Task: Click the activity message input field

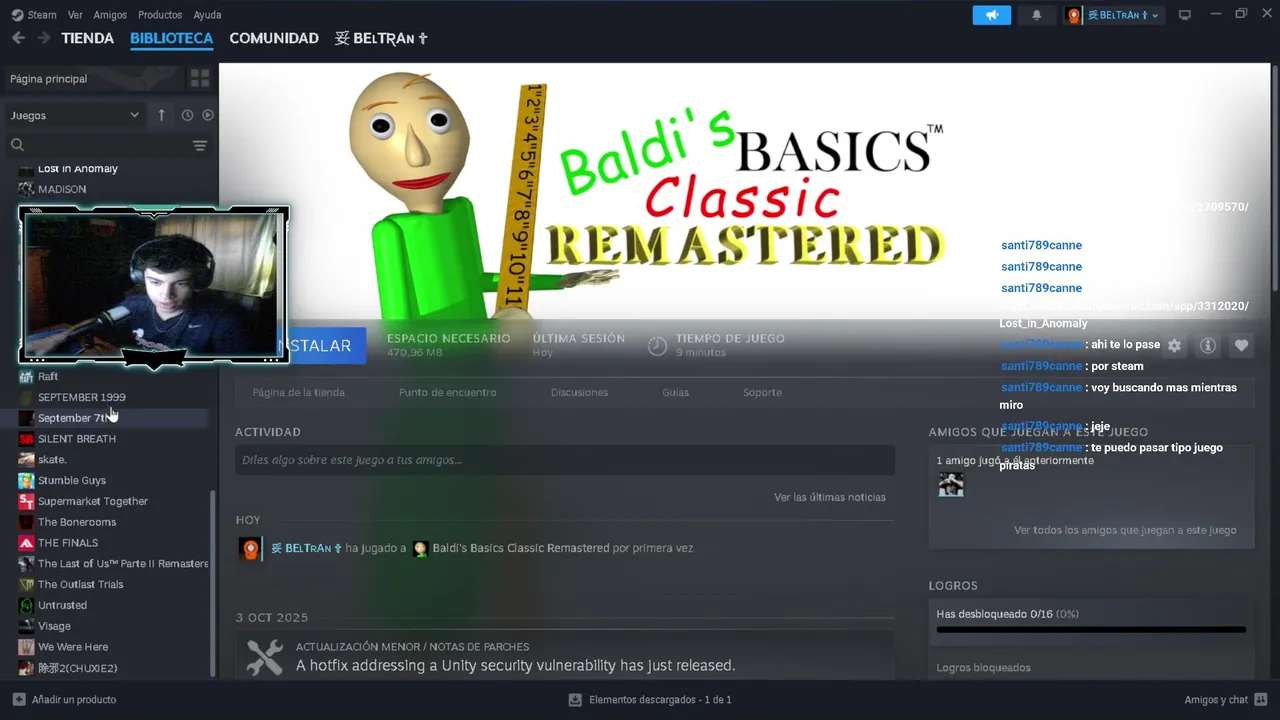Action: [565, 460]
